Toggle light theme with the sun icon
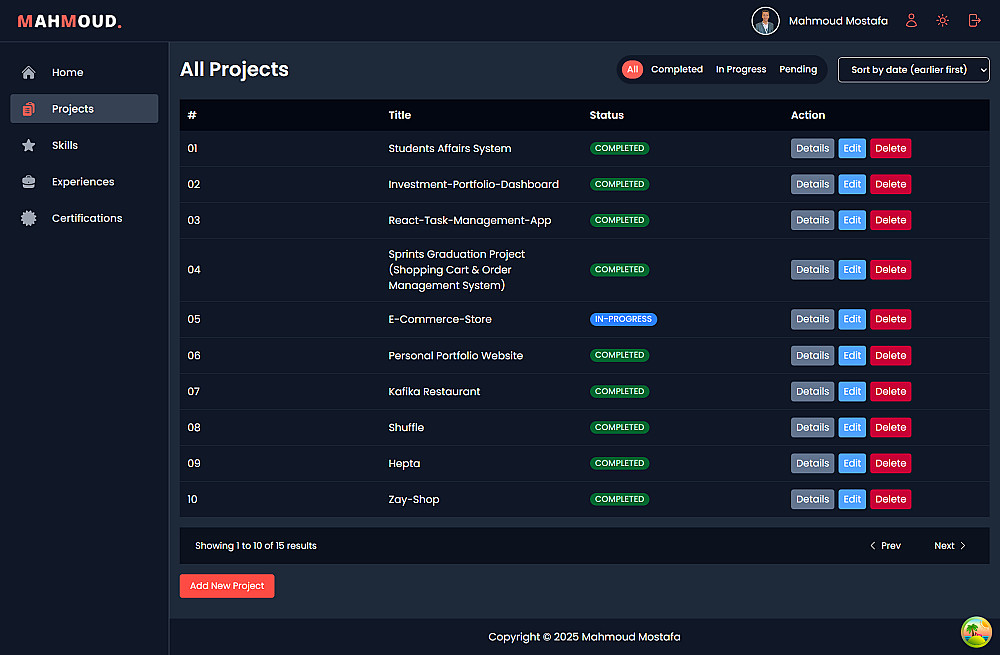 [x=943, y=21]
